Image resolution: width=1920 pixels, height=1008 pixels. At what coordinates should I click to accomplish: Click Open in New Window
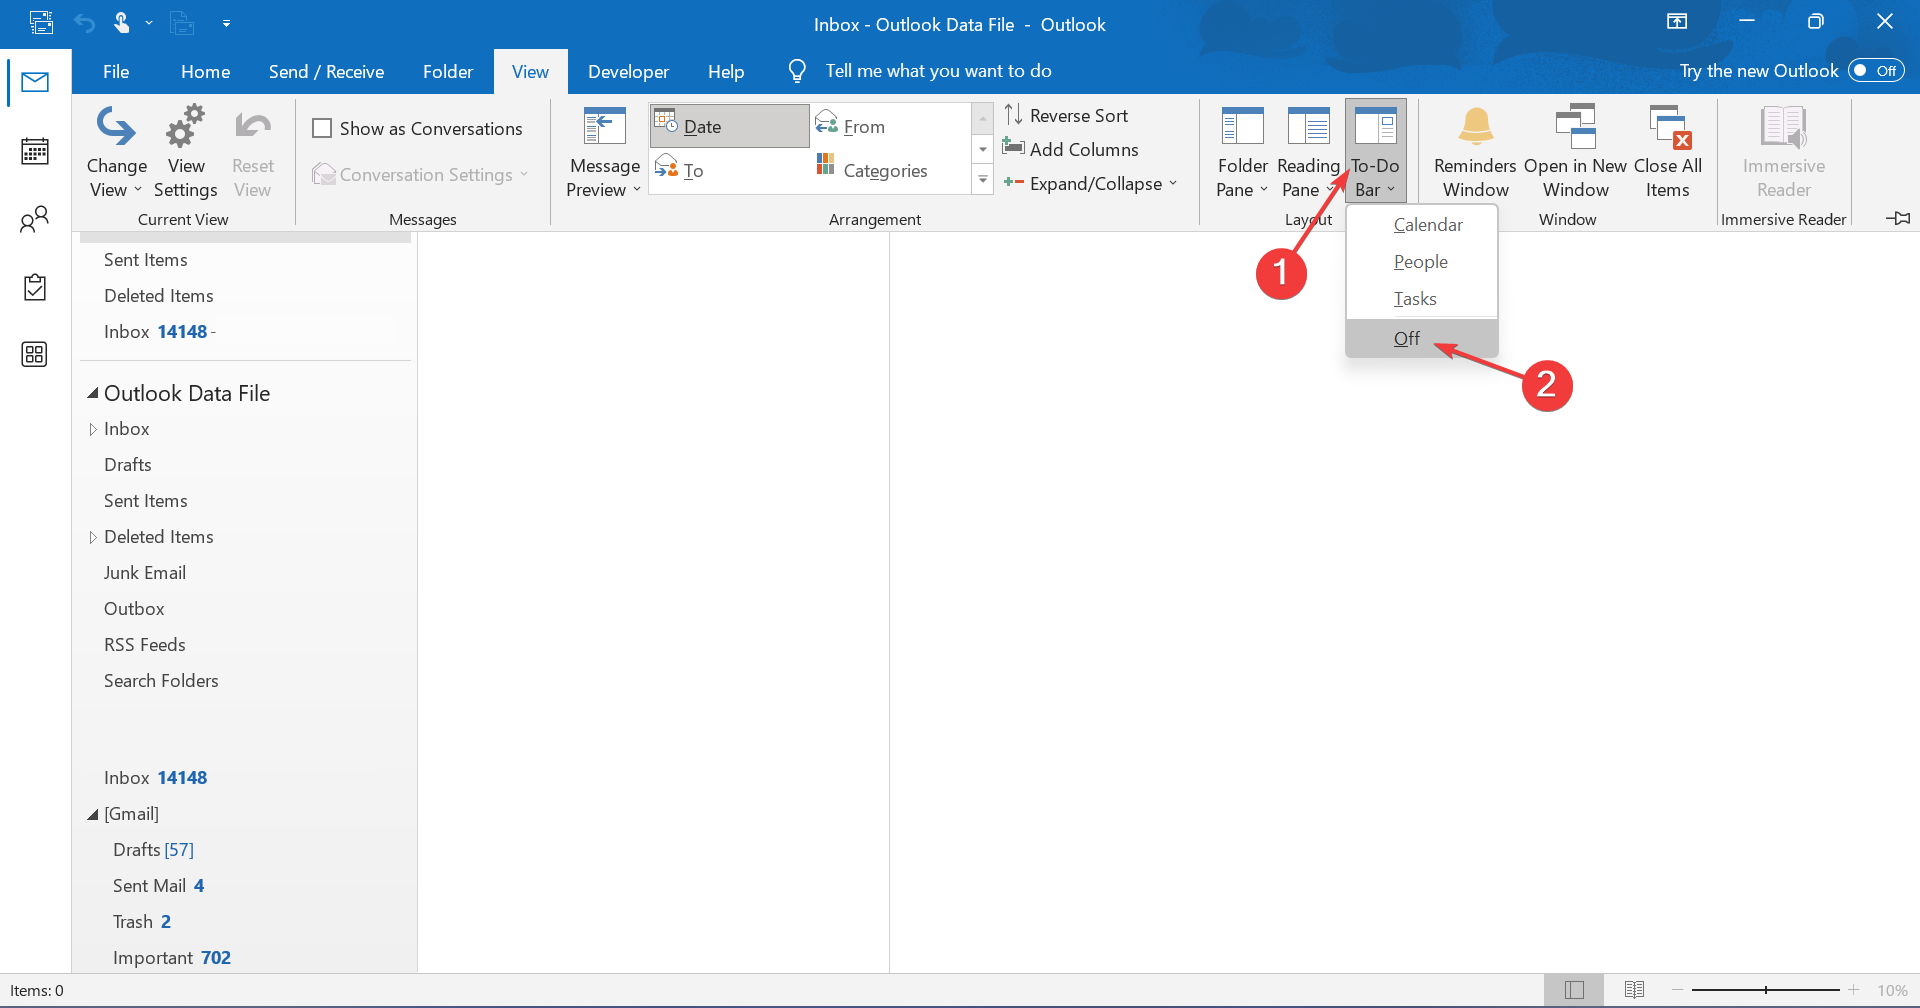tap(1575, 152)
